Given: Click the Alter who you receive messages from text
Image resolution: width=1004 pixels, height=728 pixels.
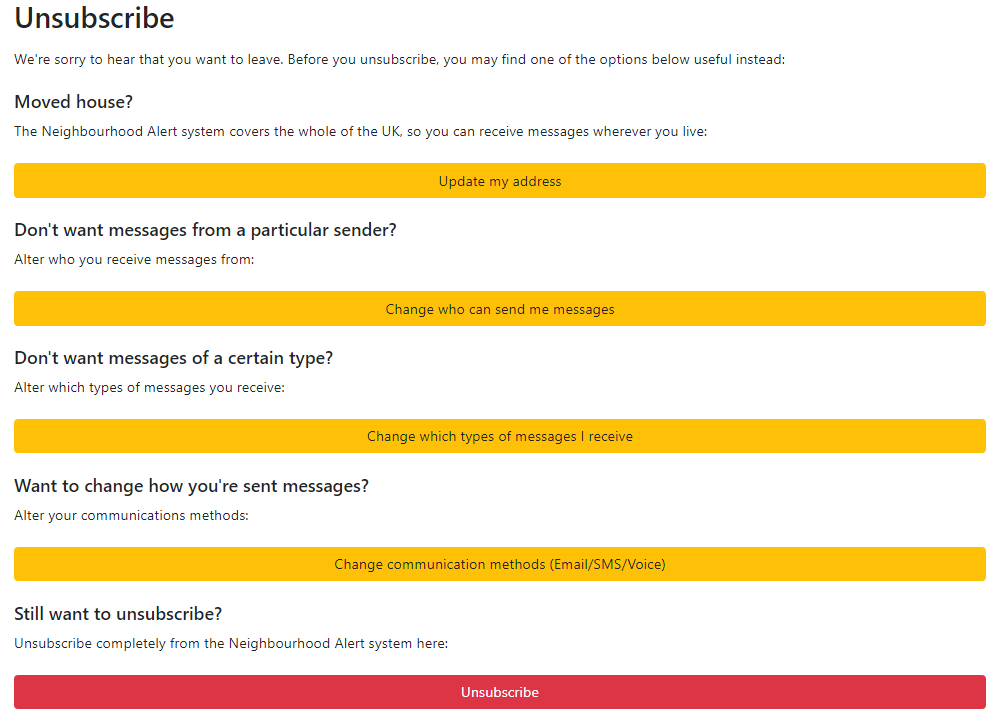Looking at the screenshot, I should pyautogui.click(x=134, y=259).
